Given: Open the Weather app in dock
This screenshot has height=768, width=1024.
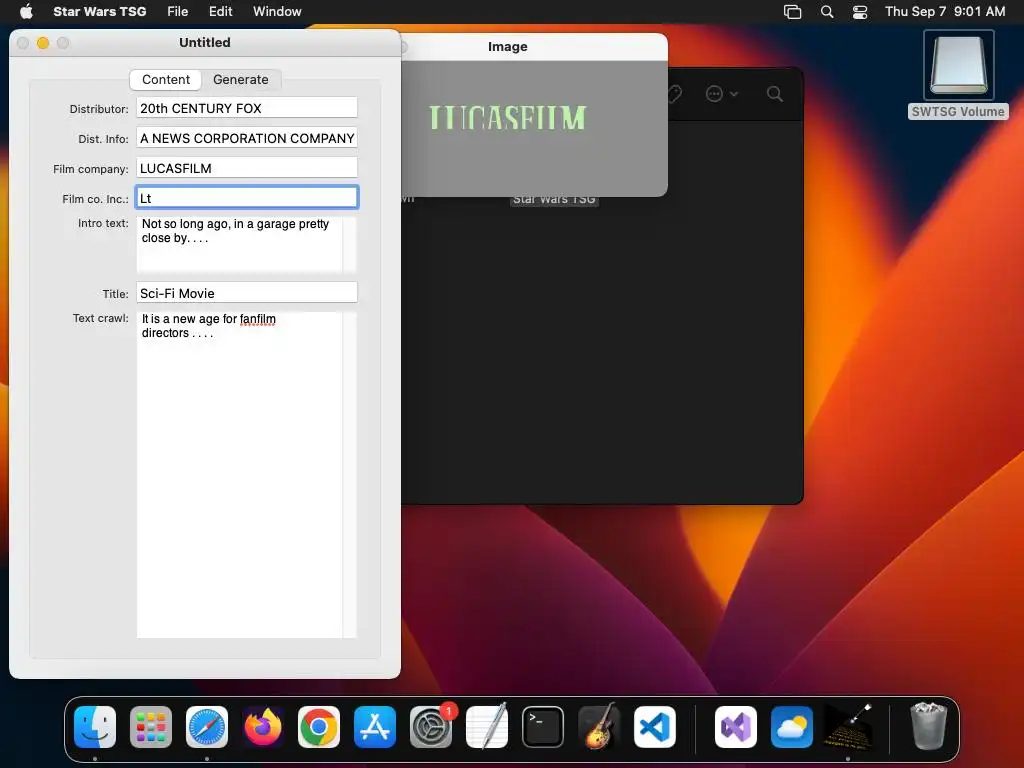Looking at the screenshot, I should click(x=792, y=726).
